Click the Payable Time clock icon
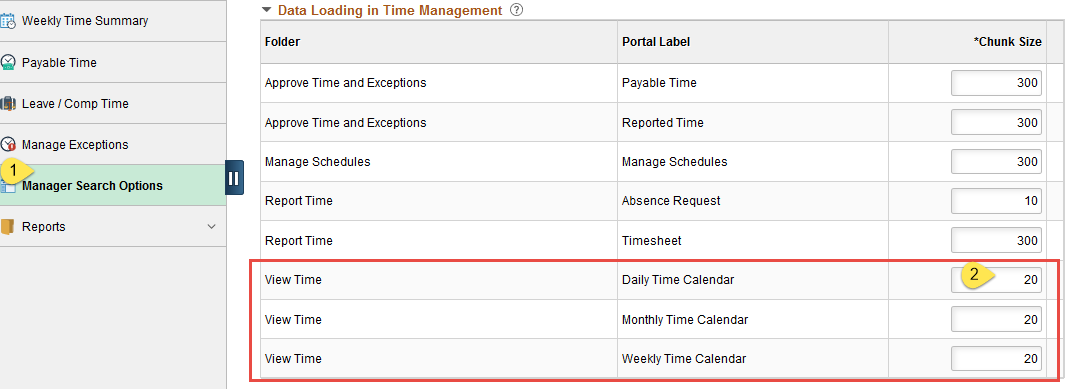The image size is (1067, 389). pos(7,63)
